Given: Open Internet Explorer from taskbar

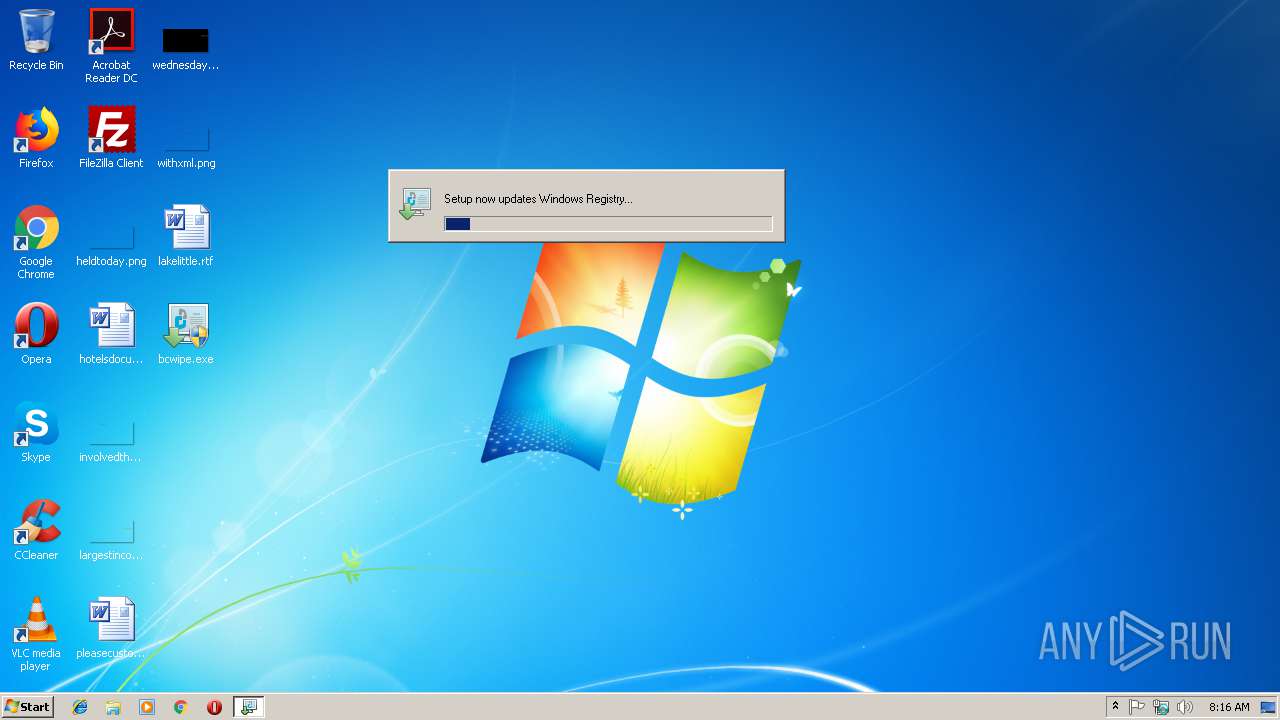Looking at the screenshot, I should (80, 707).
